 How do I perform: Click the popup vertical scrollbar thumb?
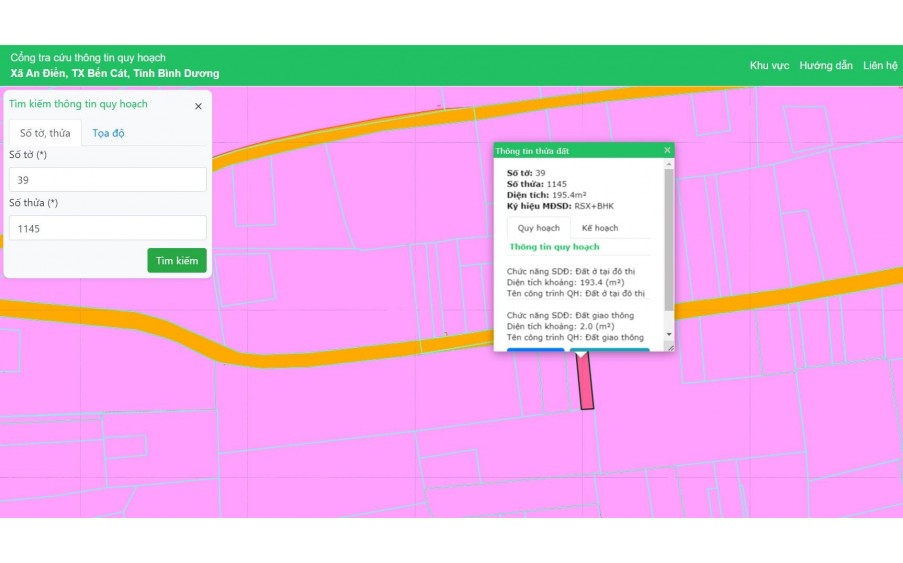pos(668,230)
